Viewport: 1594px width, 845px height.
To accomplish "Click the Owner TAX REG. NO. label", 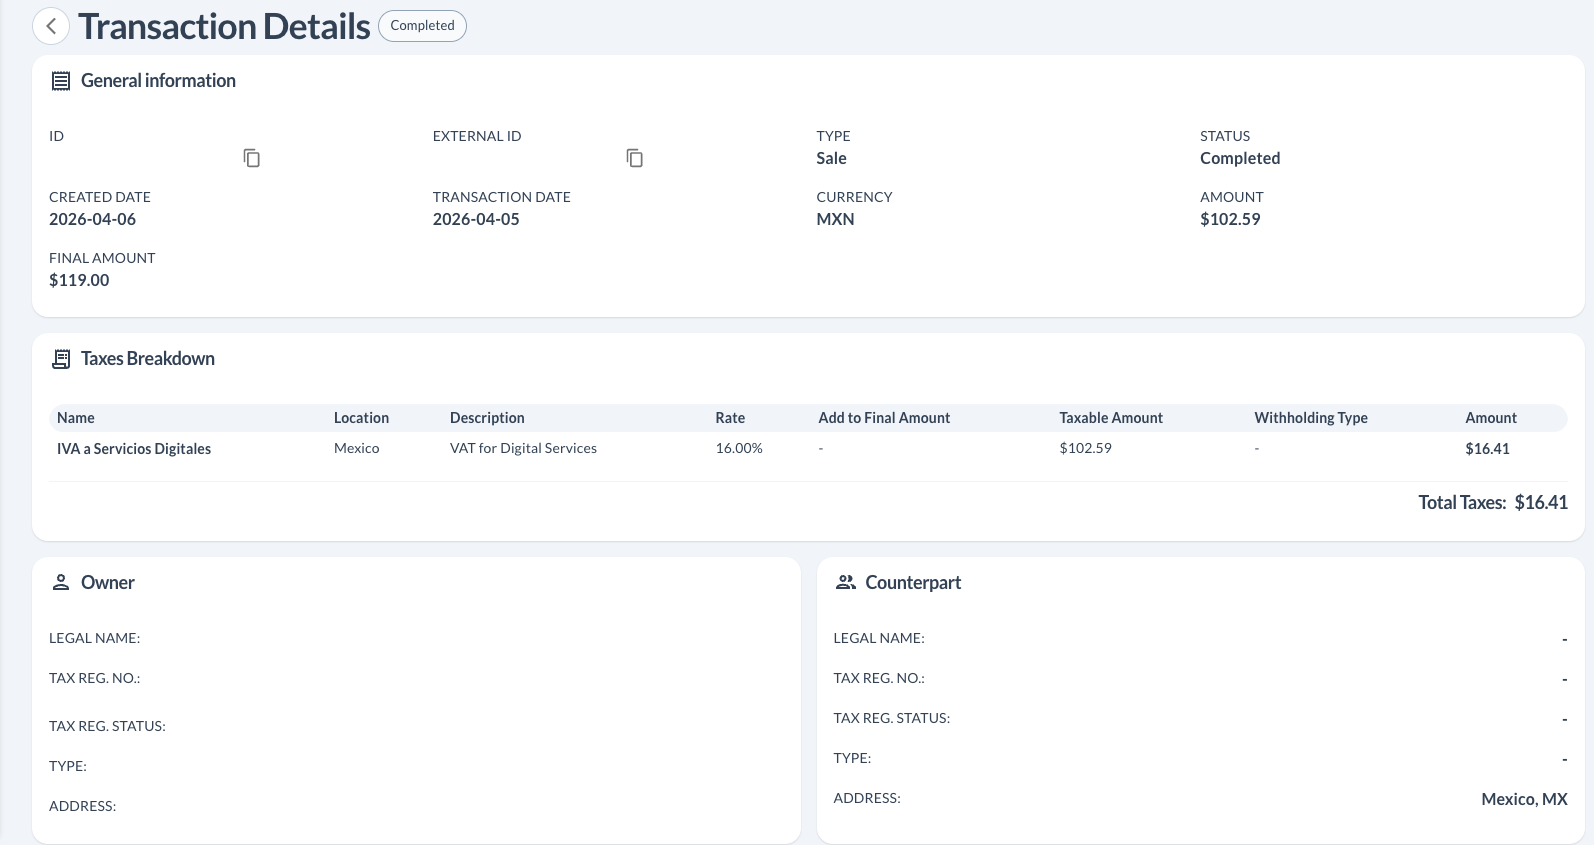I will [95, 678].
